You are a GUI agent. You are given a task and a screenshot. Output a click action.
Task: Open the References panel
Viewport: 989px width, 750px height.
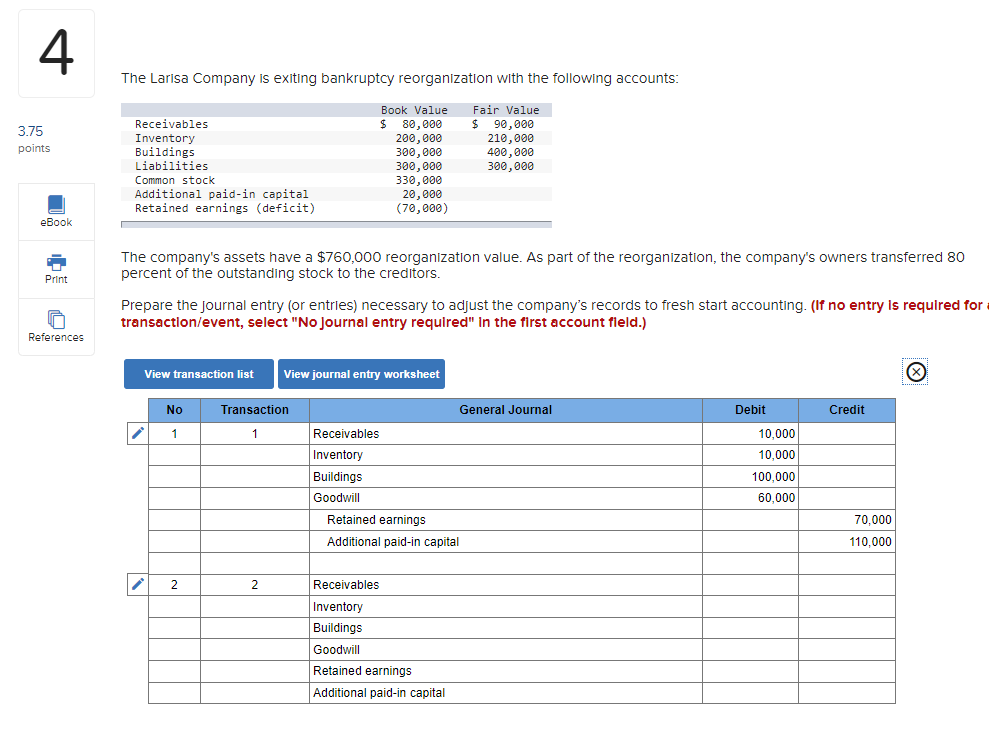(56, 326)
